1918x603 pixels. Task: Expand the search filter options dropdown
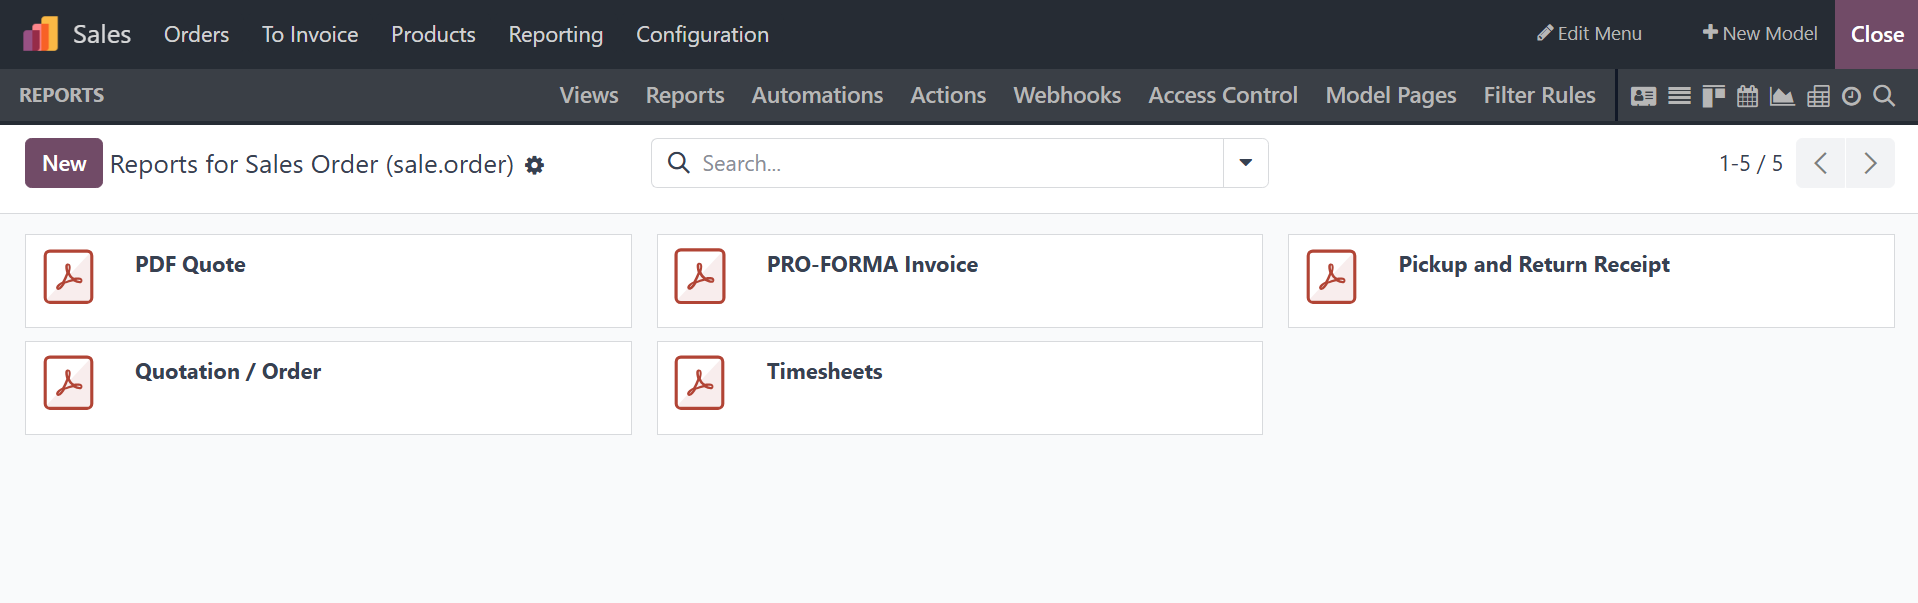point(1246,163)
